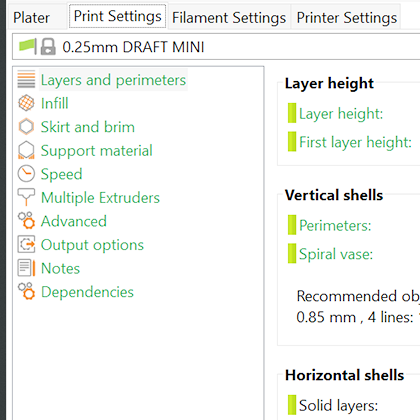Click the Horizontal shells section heading
420x420 pixels.
(344, 375)
